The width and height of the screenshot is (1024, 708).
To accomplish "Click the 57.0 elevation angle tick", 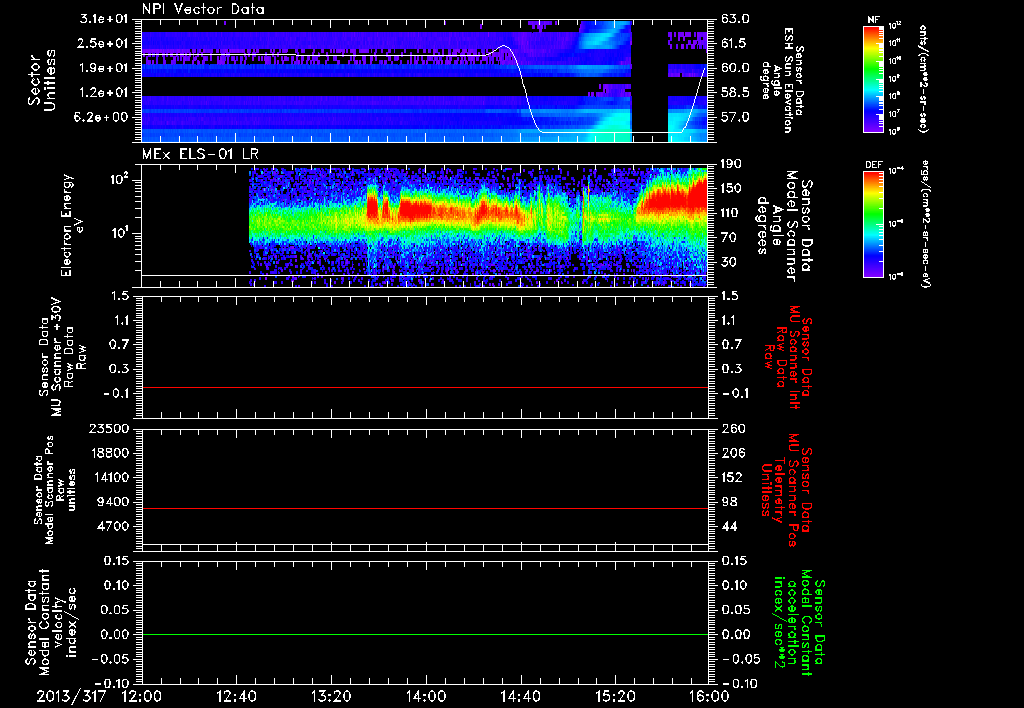I will pos(735,118).
